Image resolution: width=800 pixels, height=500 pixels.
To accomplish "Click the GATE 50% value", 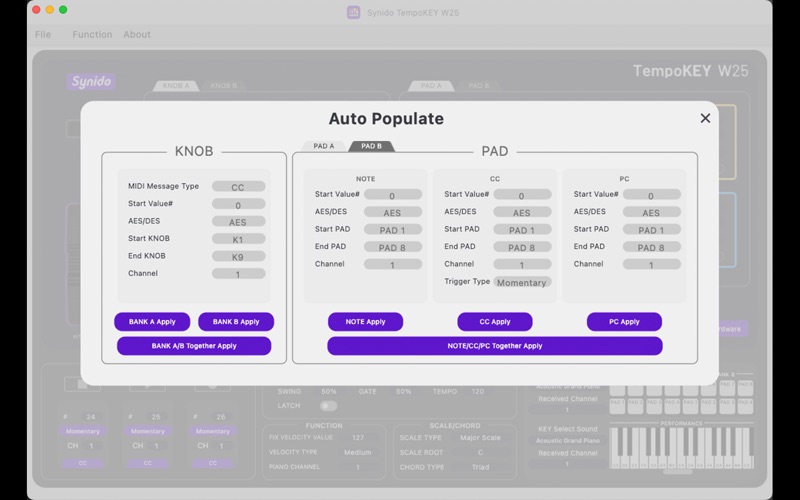I will (404, 392).
